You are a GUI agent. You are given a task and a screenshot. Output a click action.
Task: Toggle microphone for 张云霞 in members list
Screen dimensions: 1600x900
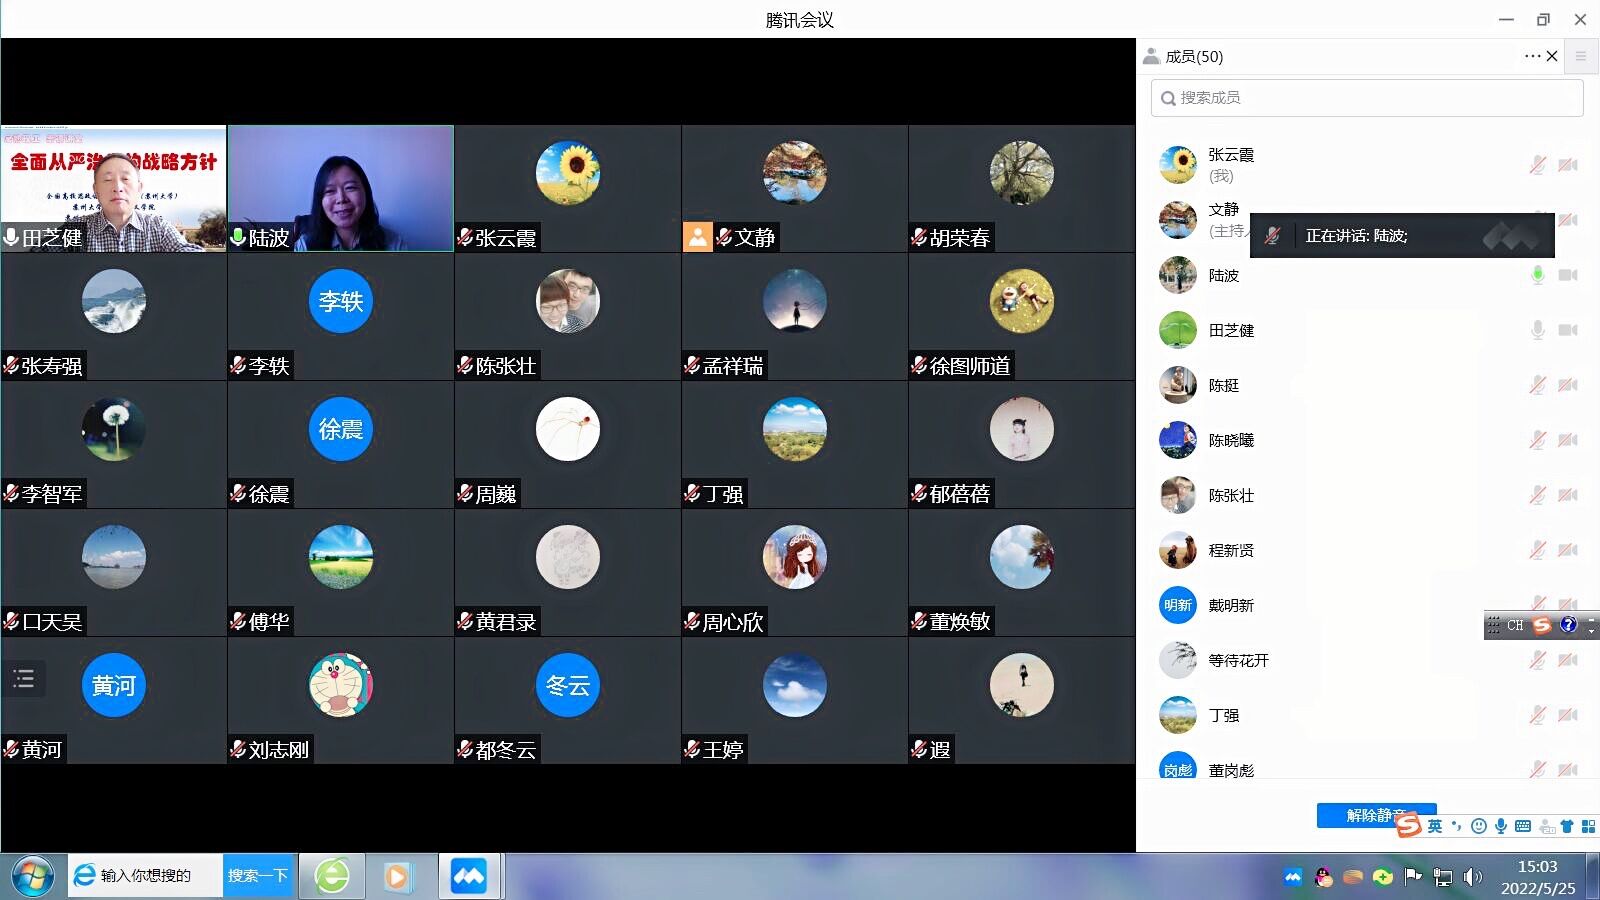1538,165
